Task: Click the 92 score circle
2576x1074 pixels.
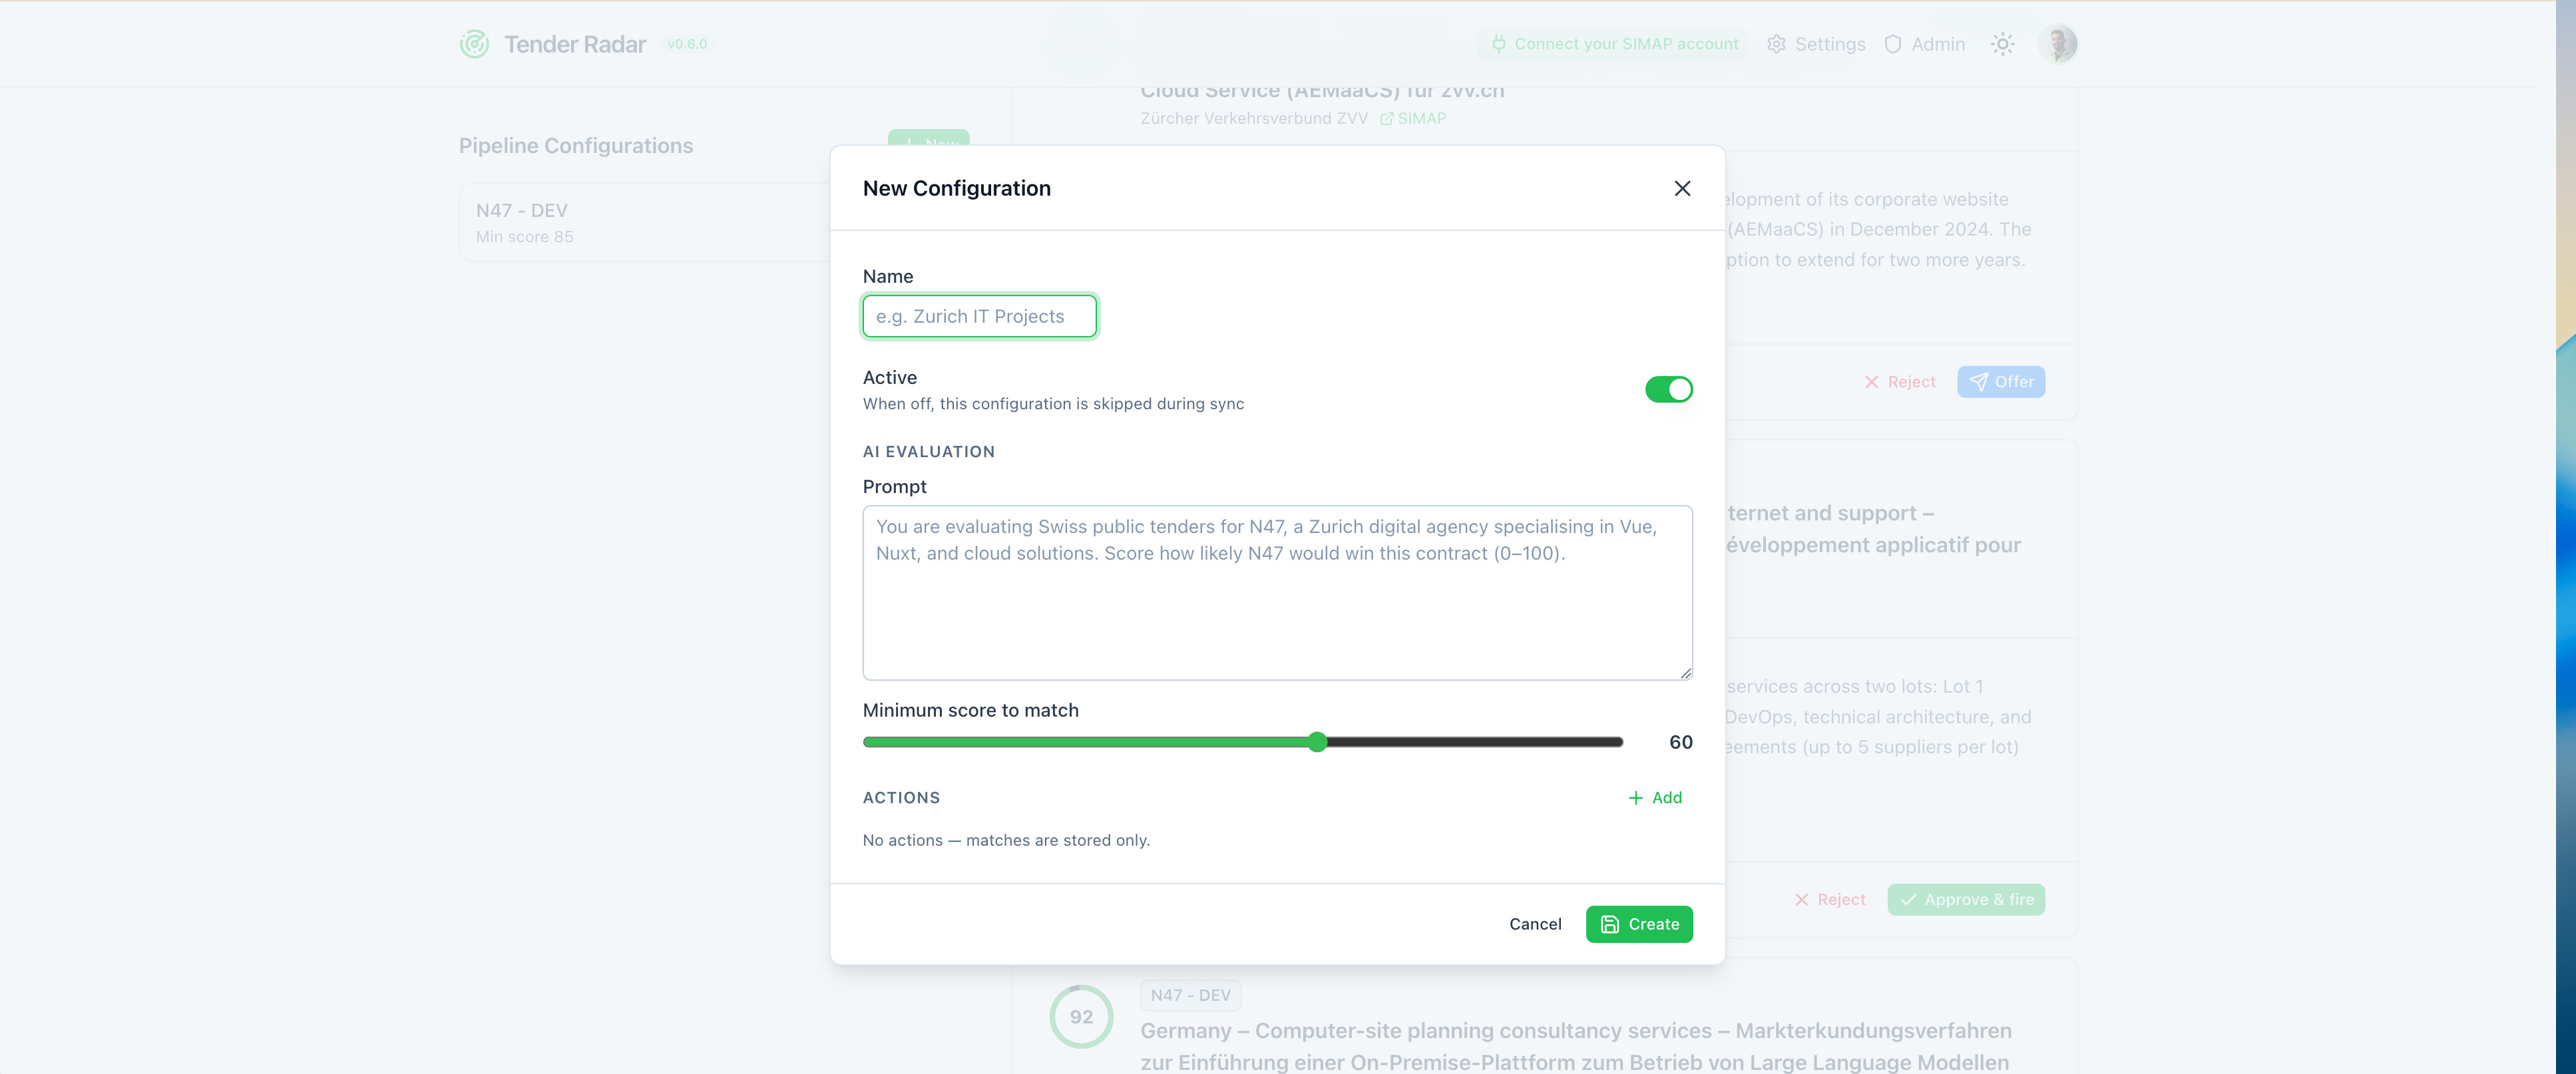Action: point(1081,1016)
